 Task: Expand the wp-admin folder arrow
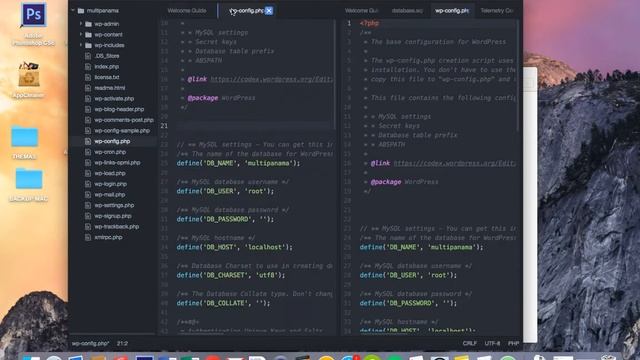(x=81, y=24)
